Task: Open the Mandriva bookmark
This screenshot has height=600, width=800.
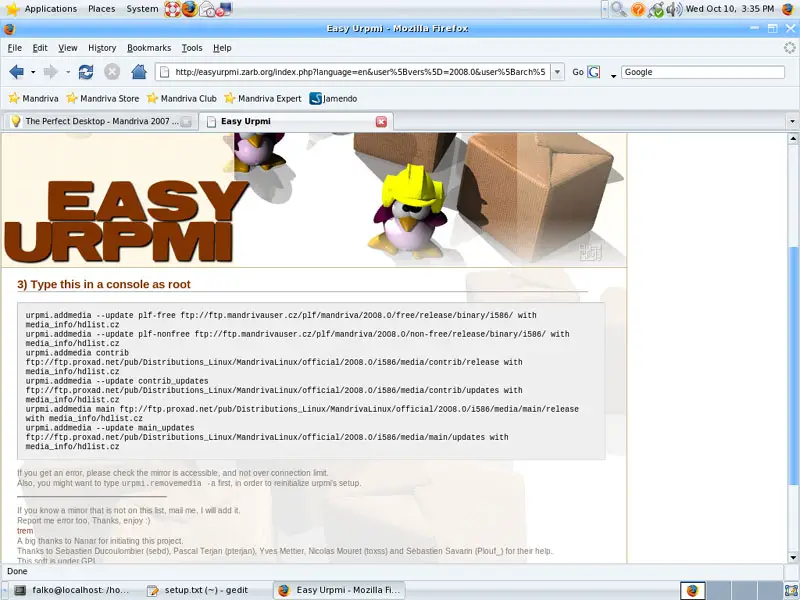Action: 34,98
